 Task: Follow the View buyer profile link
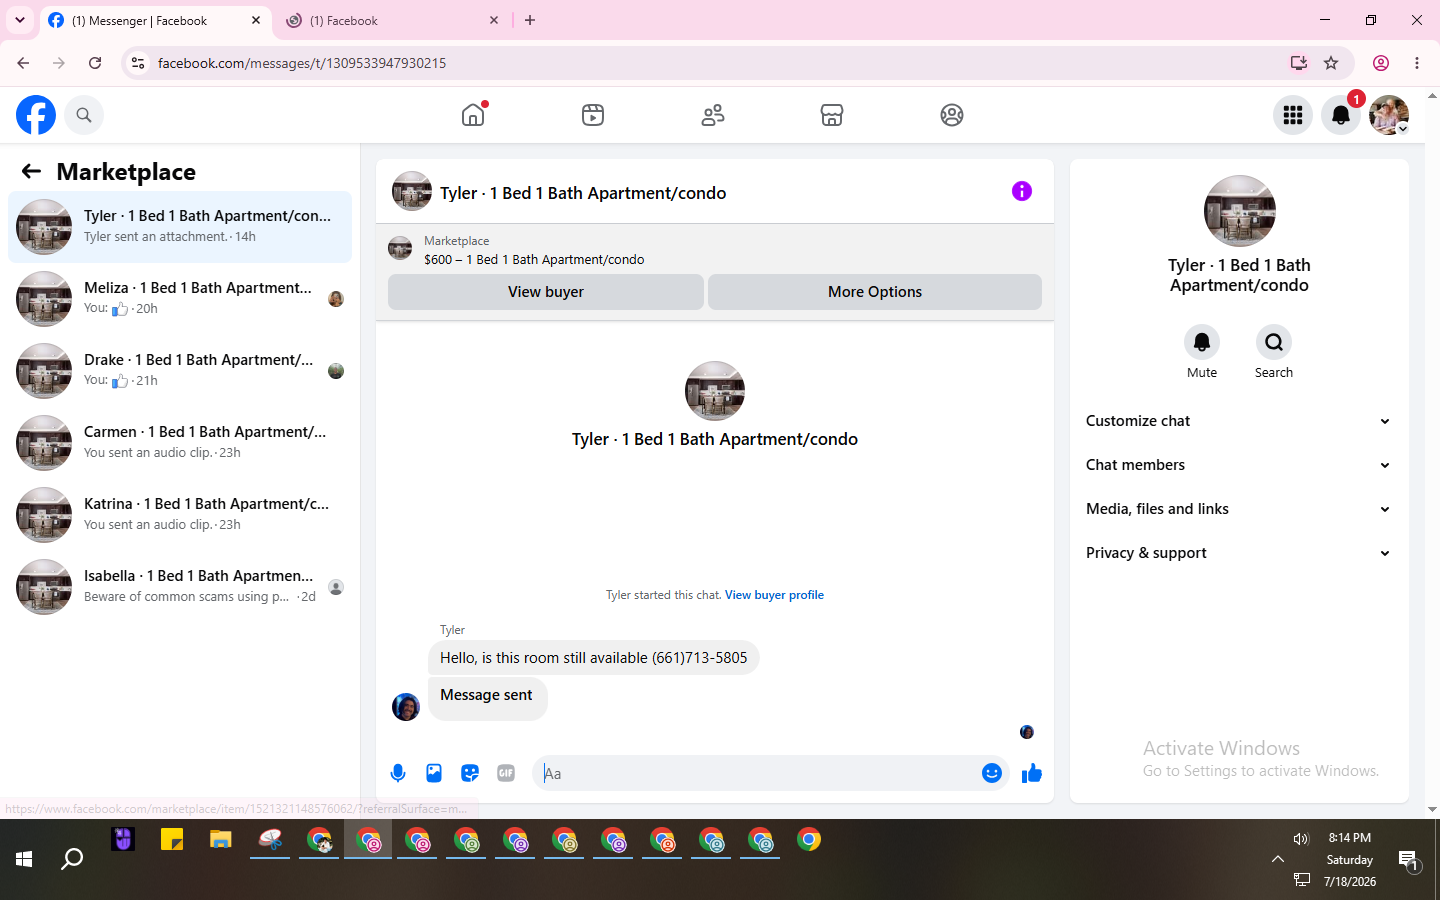pyautogui.click(x=774, y=595)
